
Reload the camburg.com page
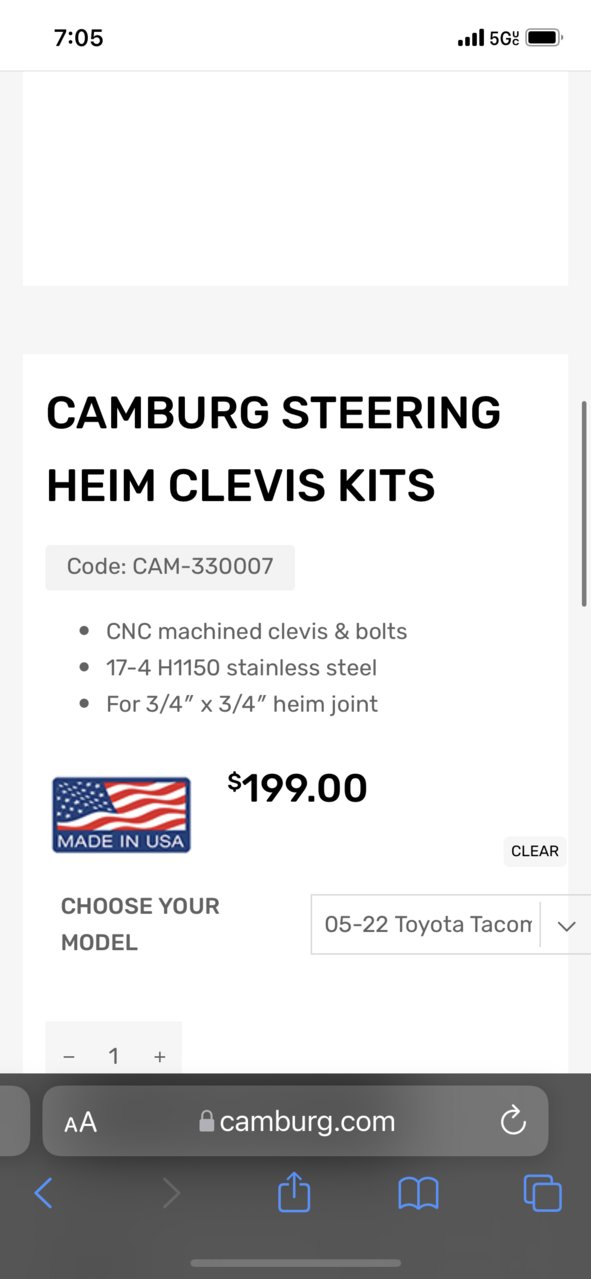[513, 1121]
